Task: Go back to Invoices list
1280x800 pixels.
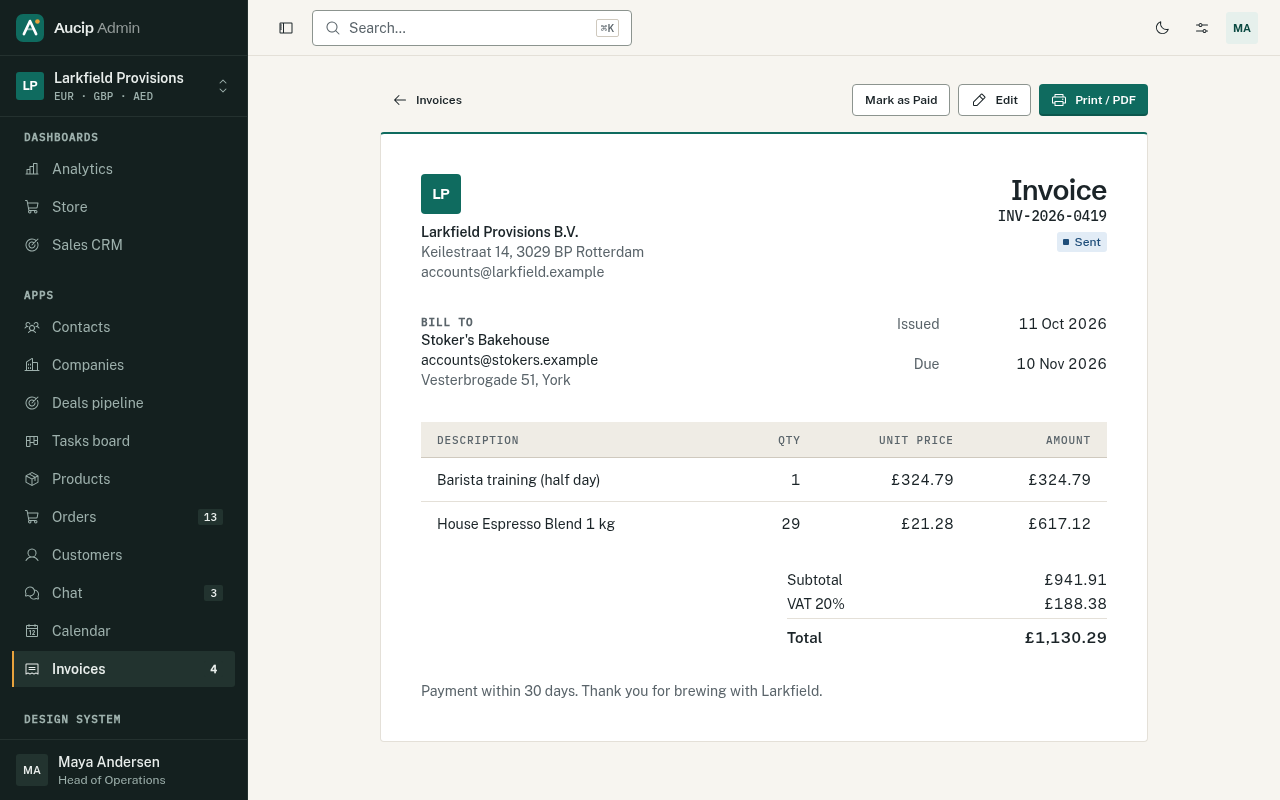Action: 427,100
